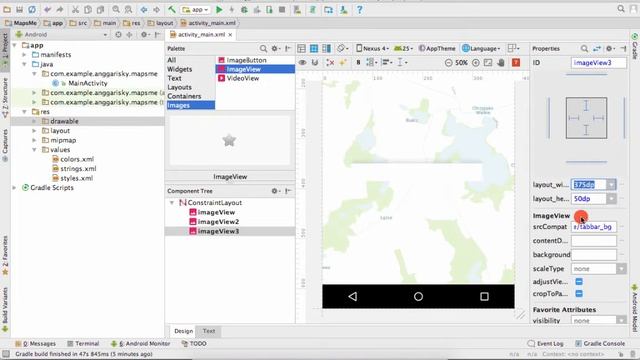Open MainActivity in project tree
Viewport: 640px width, 360px height.
coord(88,83)
